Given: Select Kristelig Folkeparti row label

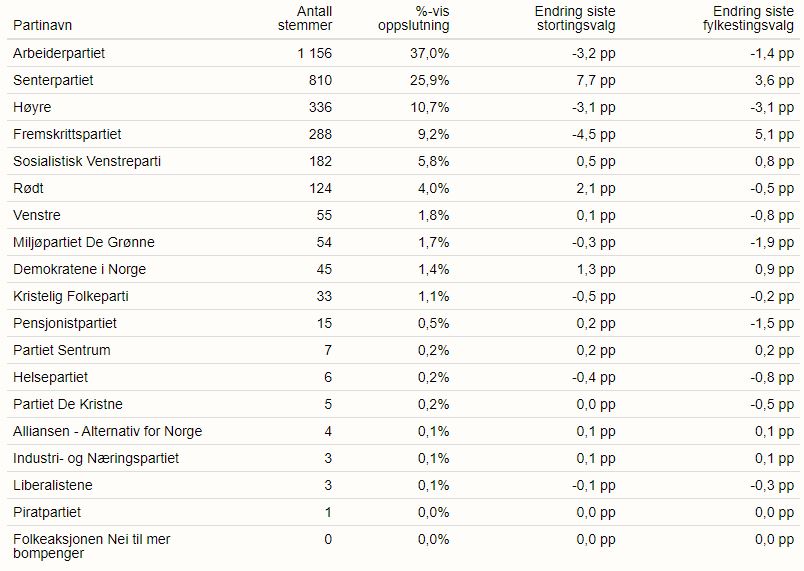Looking at the screenshot, I should [71, 296].
